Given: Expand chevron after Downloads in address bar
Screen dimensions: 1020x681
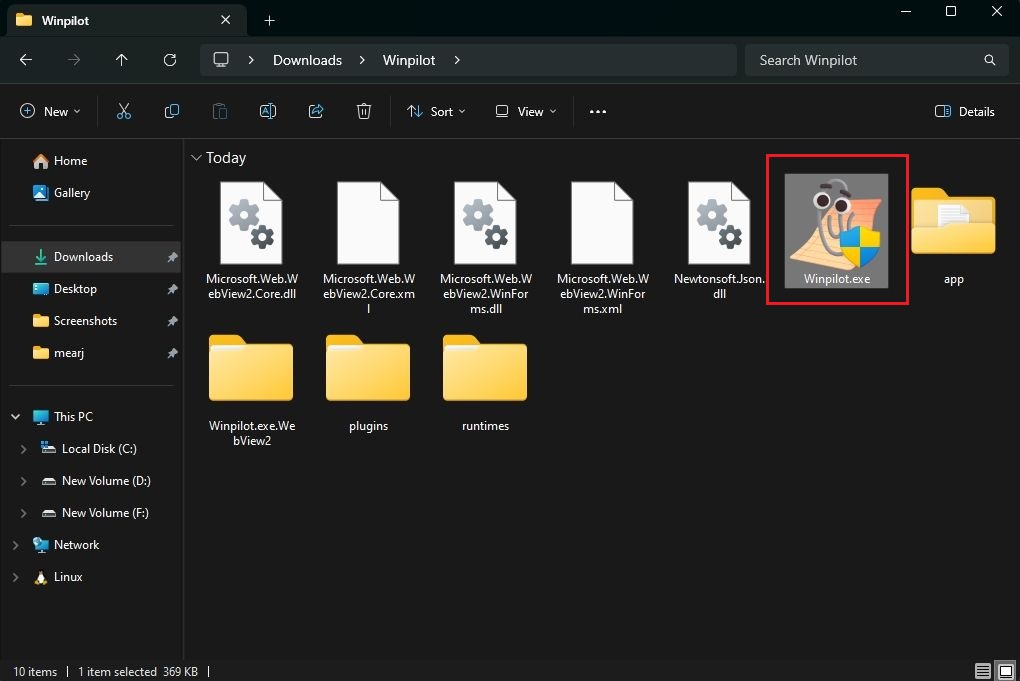Looking at the screenshot, I should [x=362, y=60].
